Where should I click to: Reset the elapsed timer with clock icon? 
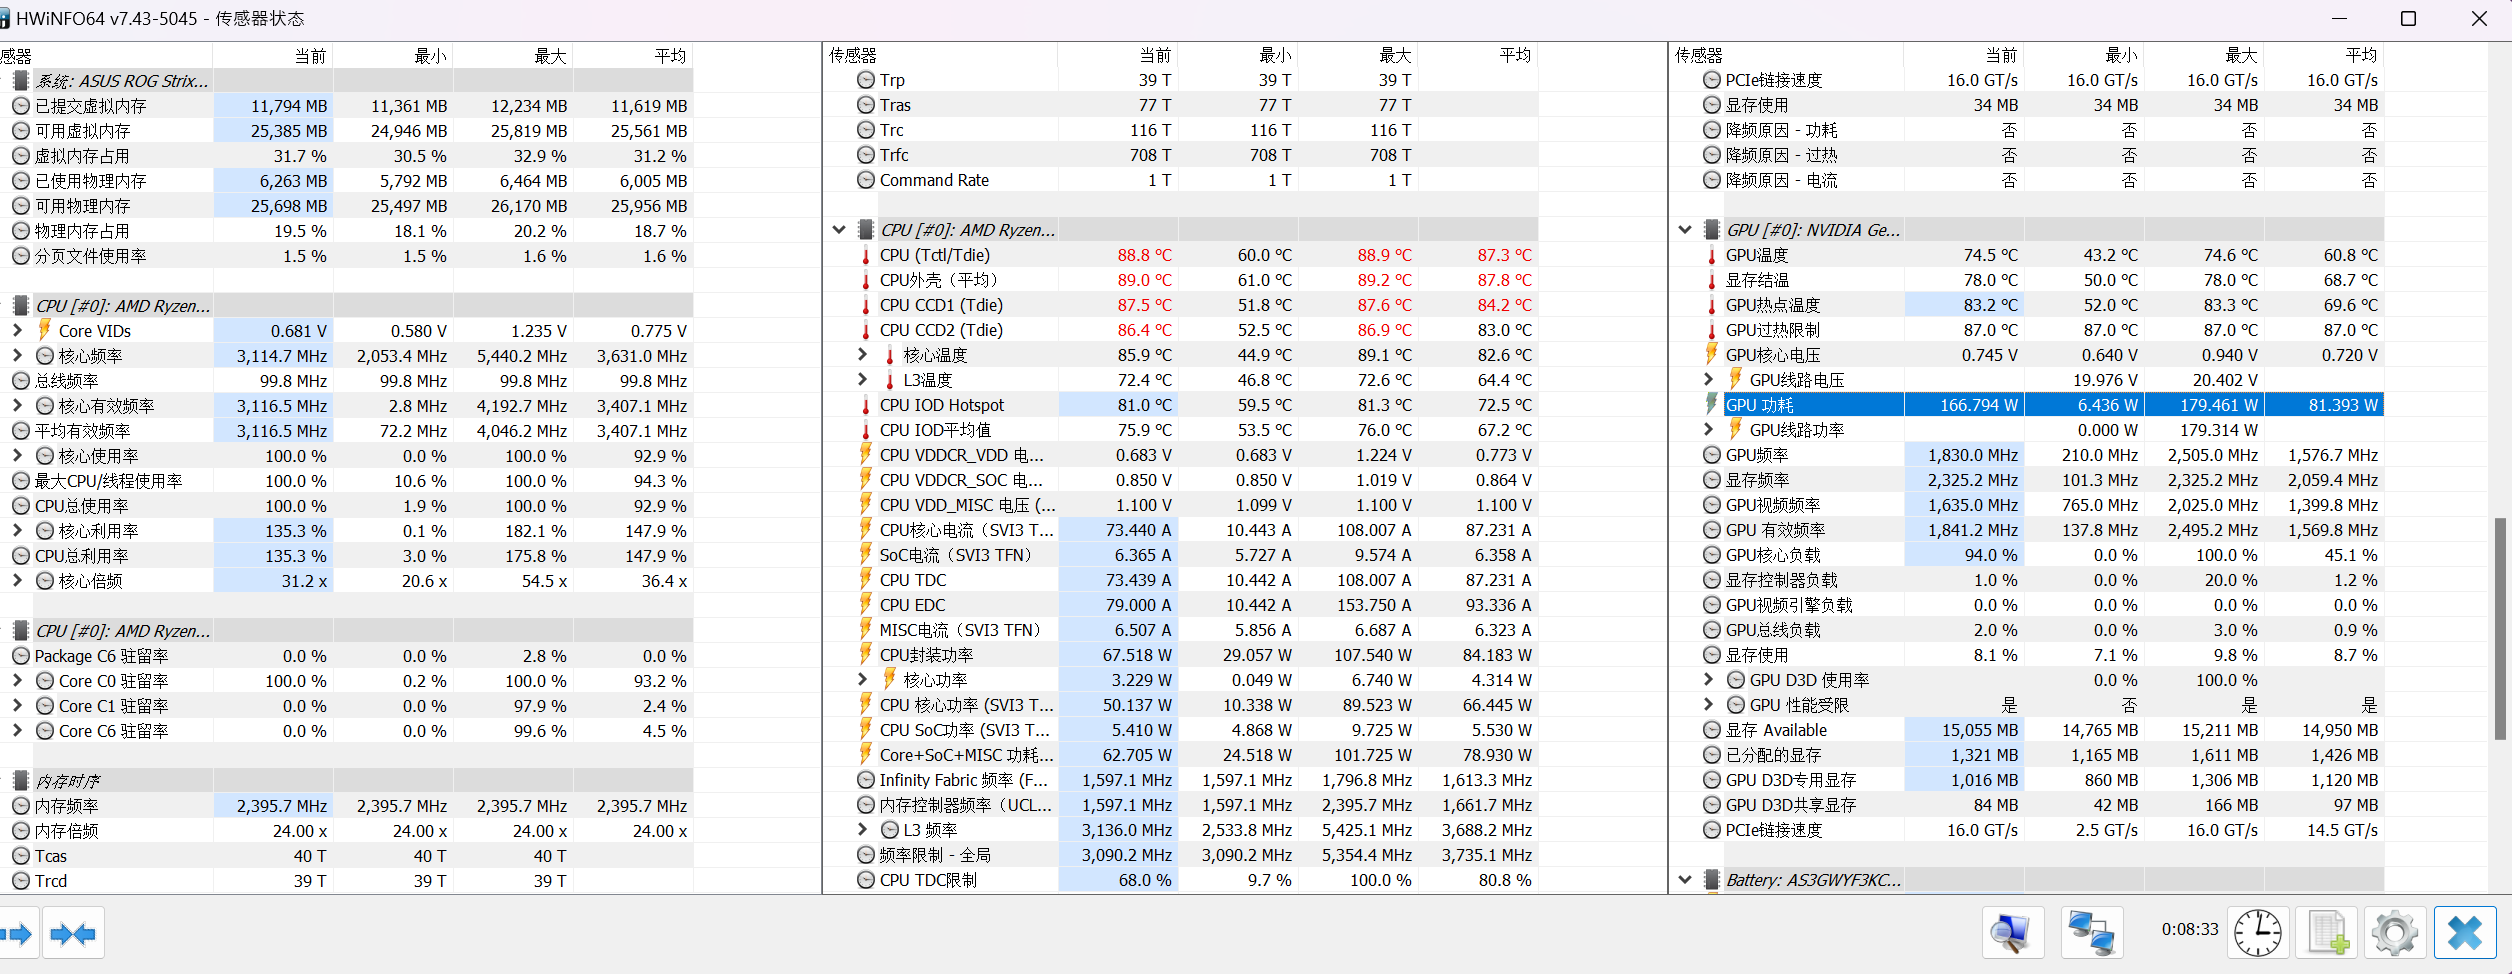pos(2258,934)
